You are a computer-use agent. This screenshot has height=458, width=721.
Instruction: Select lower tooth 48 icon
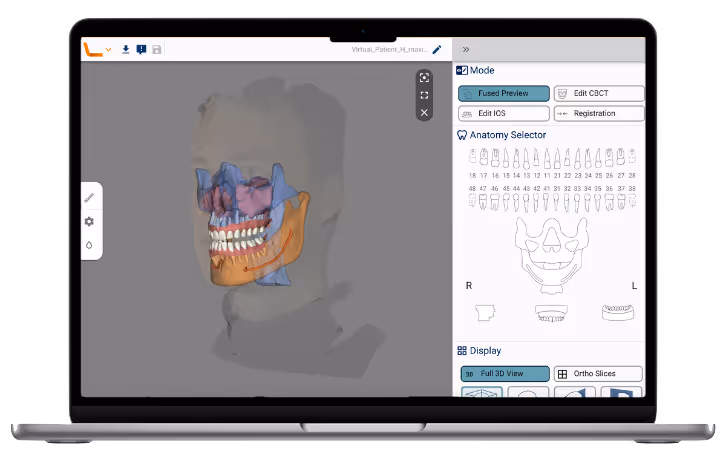tap(472, 200)
